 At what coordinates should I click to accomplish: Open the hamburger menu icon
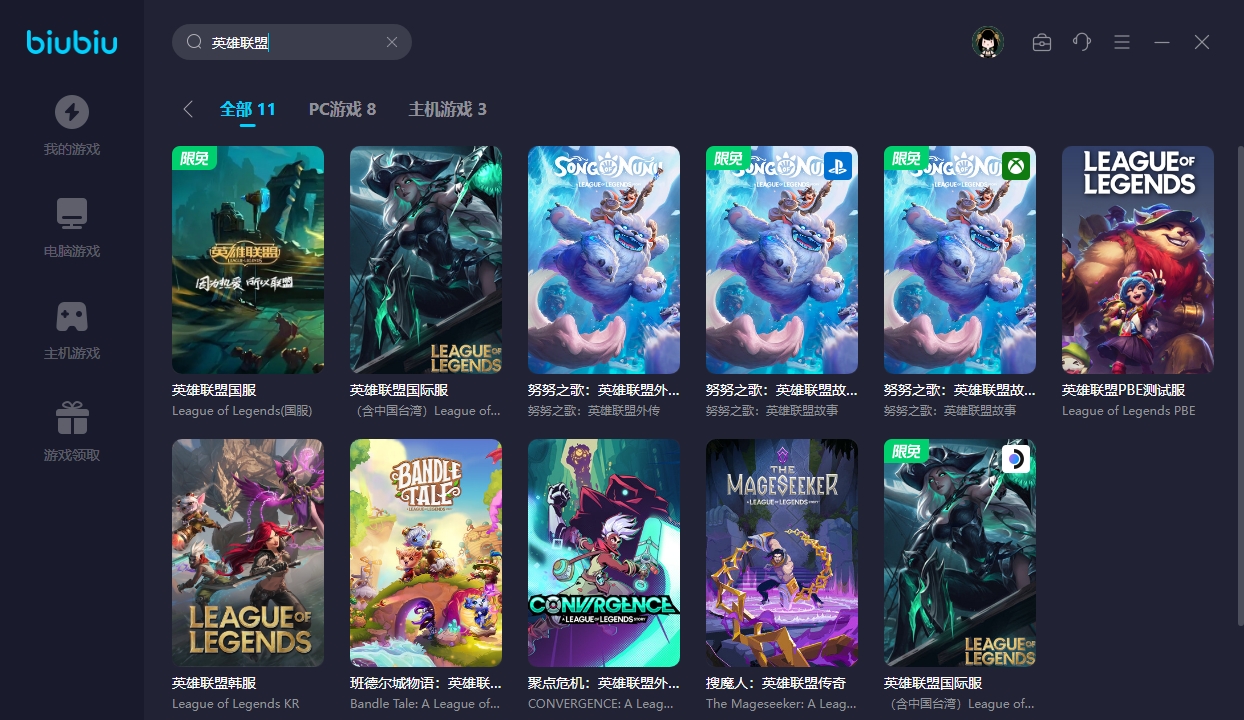point(1122,42)
